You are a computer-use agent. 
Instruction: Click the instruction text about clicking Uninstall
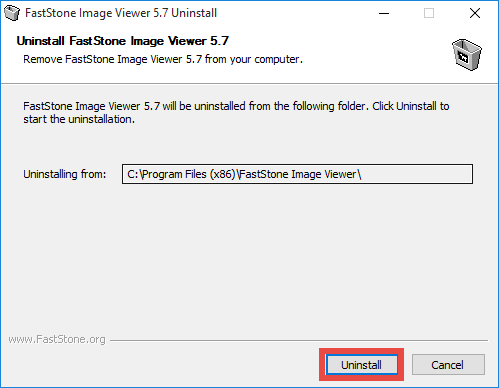236,112
